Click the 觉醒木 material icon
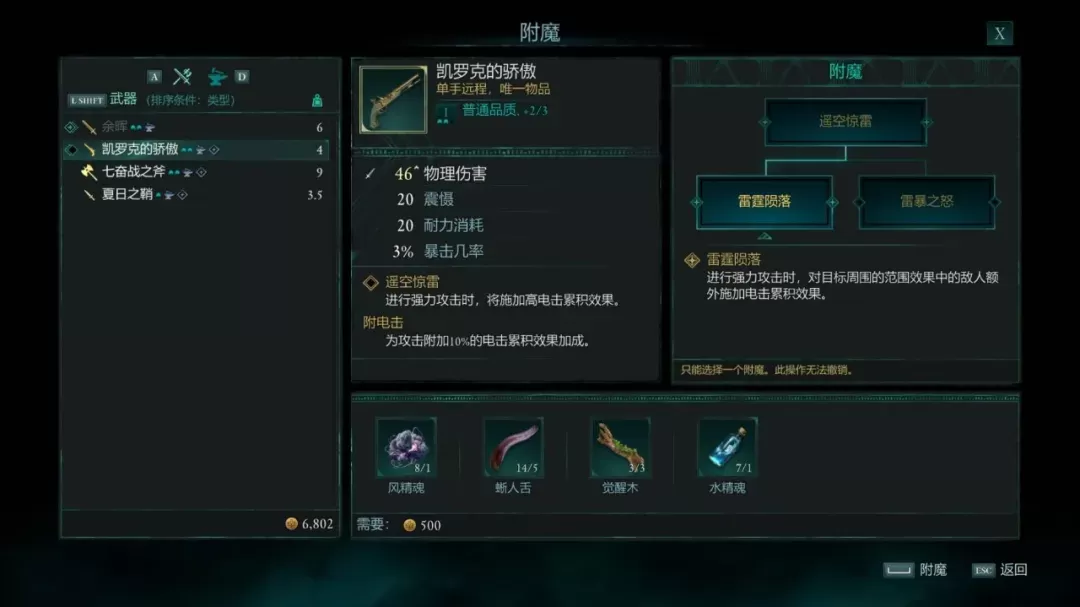 pyautogui.click(x=620, y=447)
